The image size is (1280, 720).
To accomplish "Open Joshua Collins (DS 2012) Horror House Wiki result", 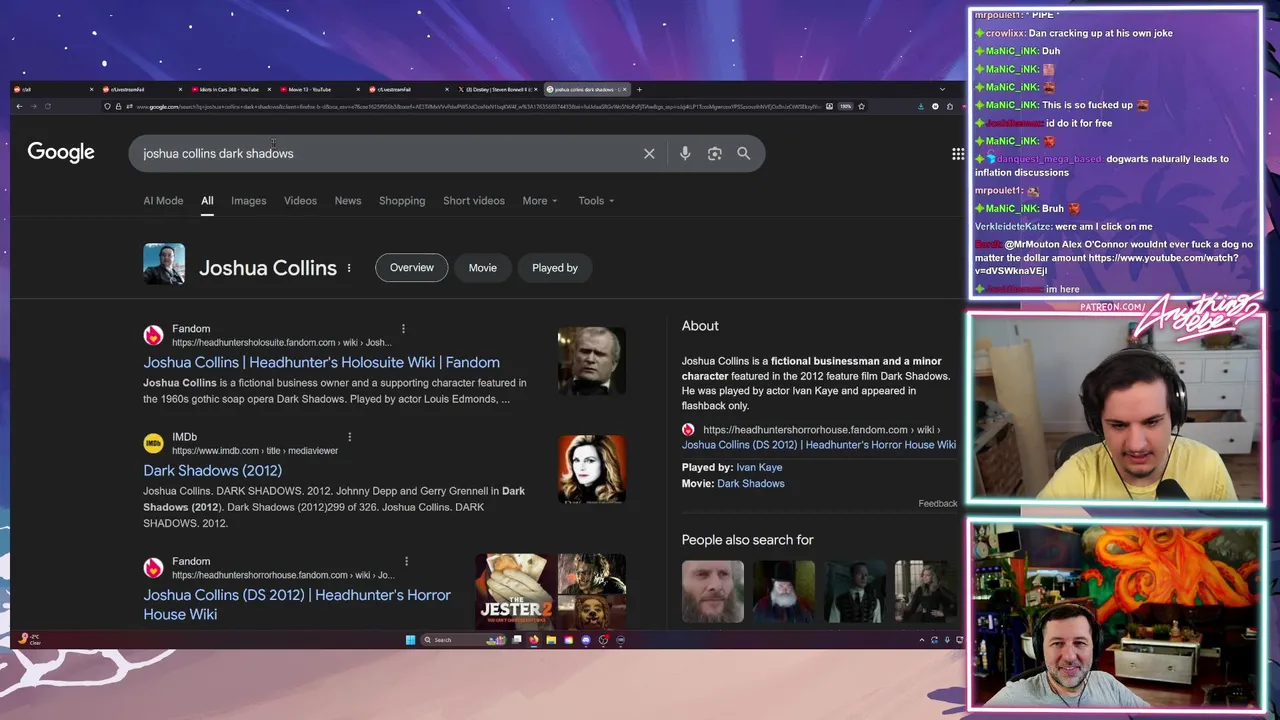I will click(x=296, y=605).
